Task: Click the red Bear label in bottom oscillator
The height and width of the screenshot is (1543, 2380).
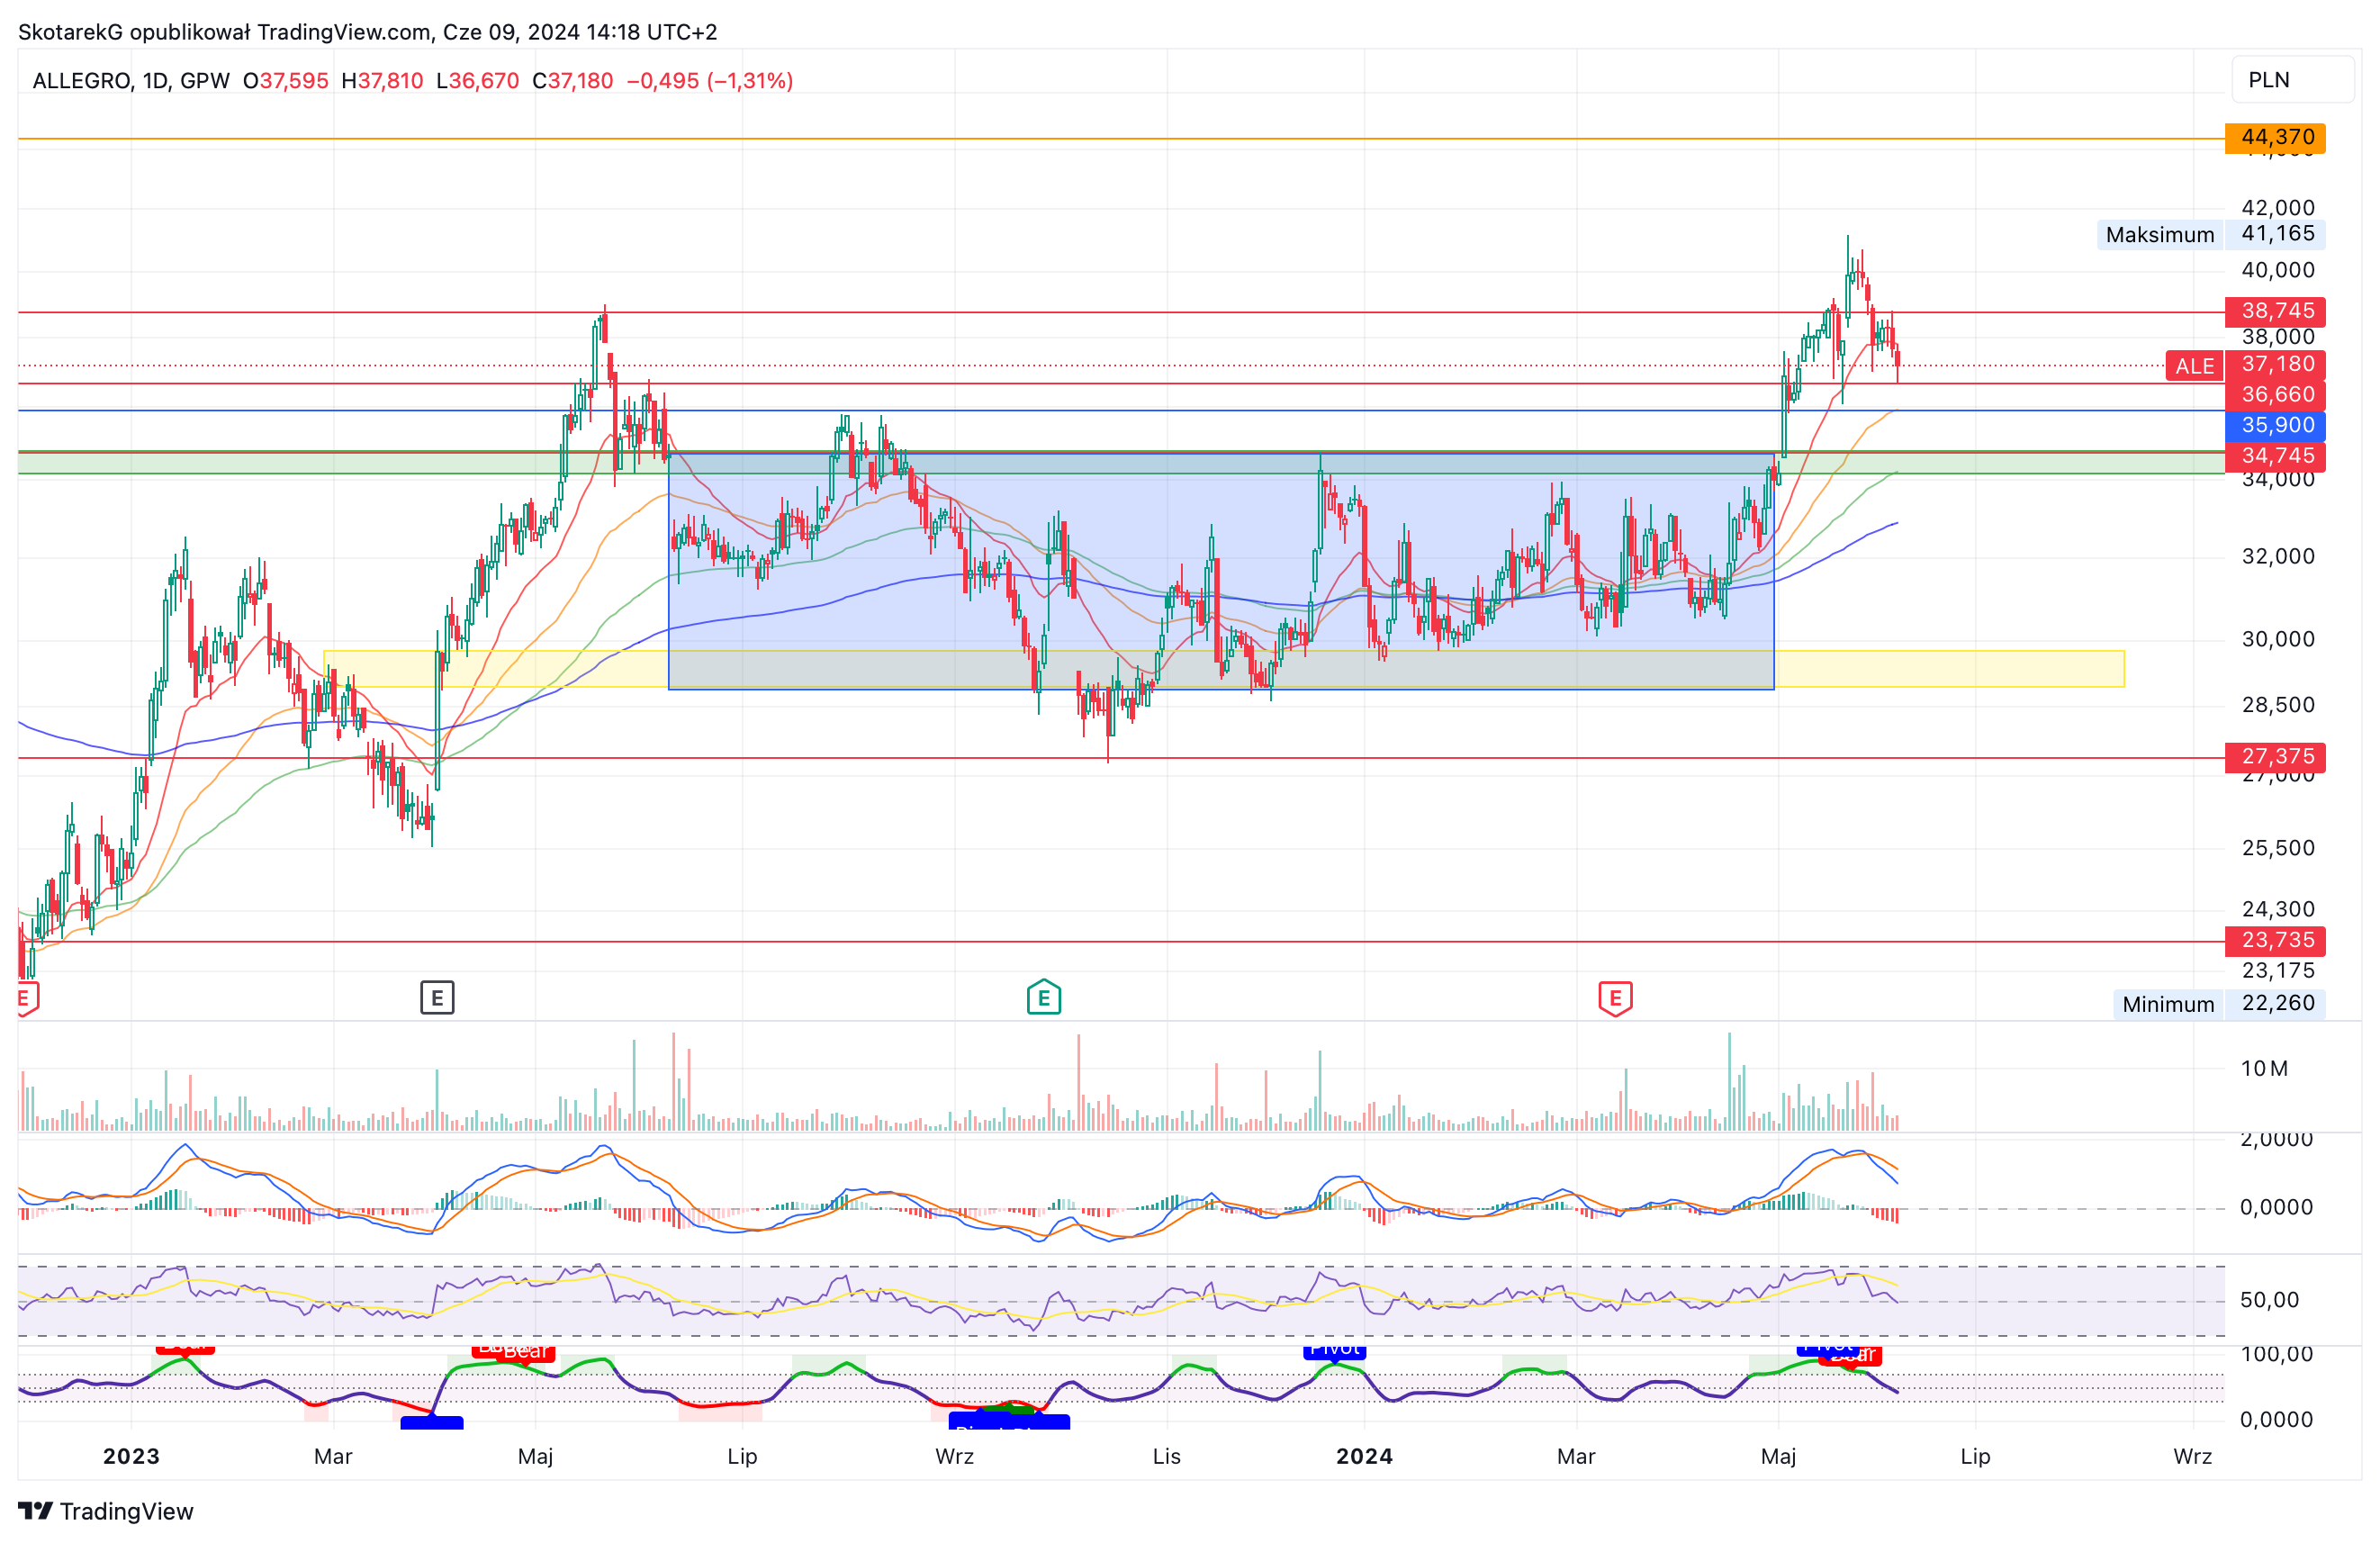Action: point(524,1352)
